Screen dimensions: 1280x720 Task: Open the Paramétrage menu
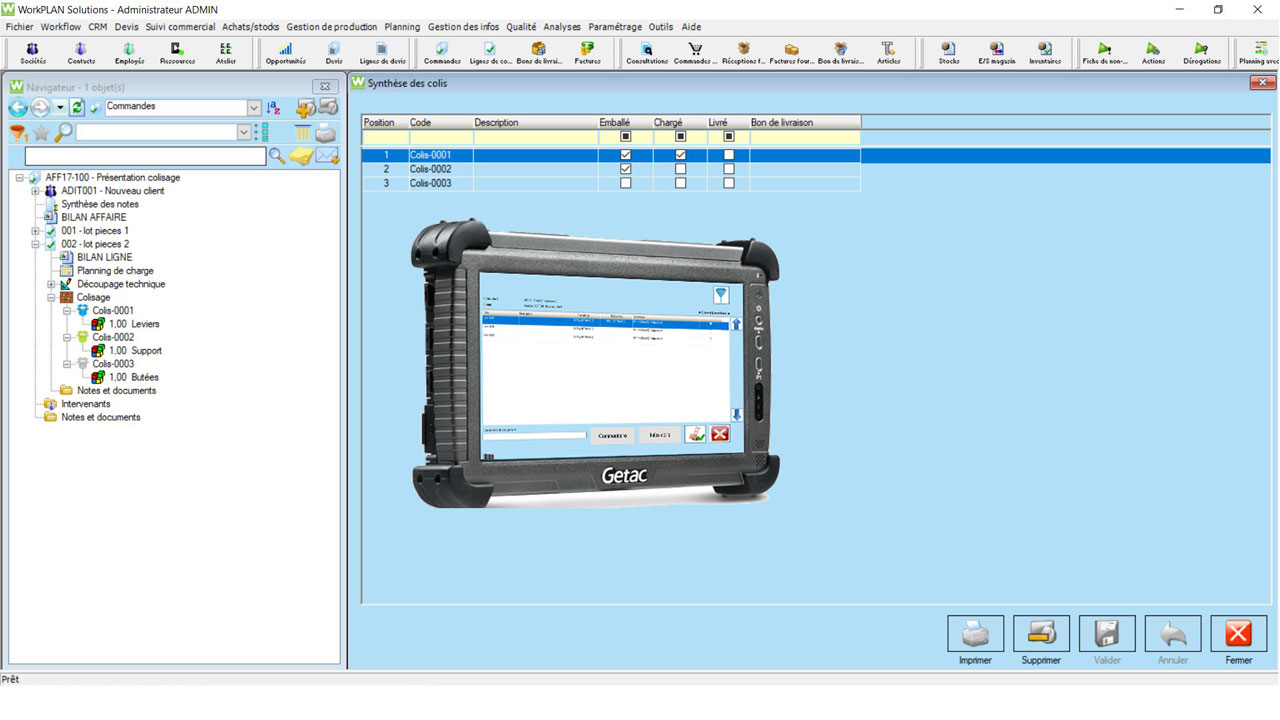[616, 27]
